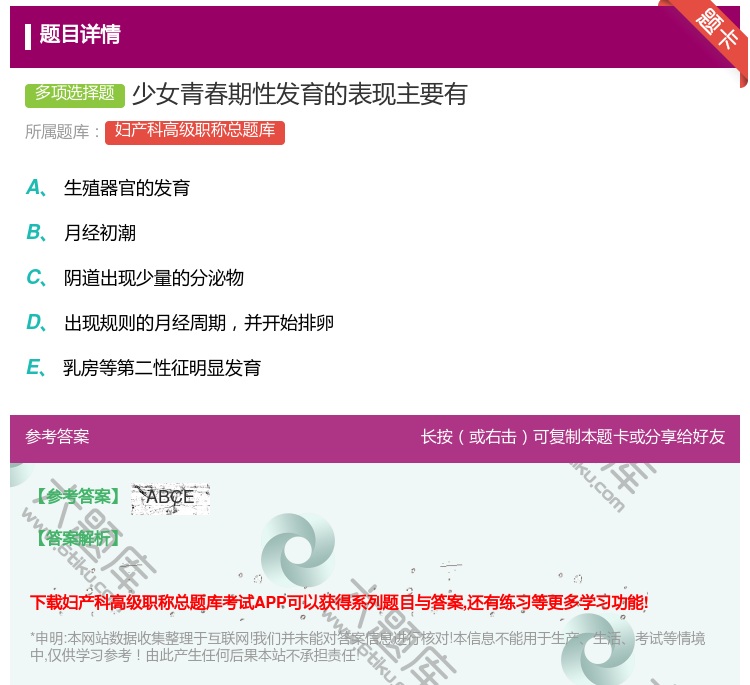750x685 pixels.
Task: Click the letter B option marker
Action: (36, 233)
